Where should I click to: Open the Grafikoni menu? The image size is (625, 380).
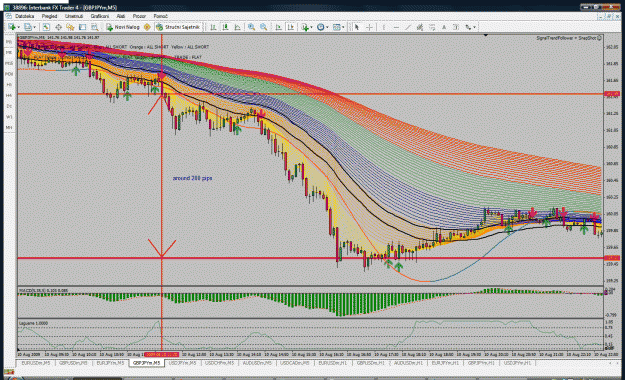point(100,16)
